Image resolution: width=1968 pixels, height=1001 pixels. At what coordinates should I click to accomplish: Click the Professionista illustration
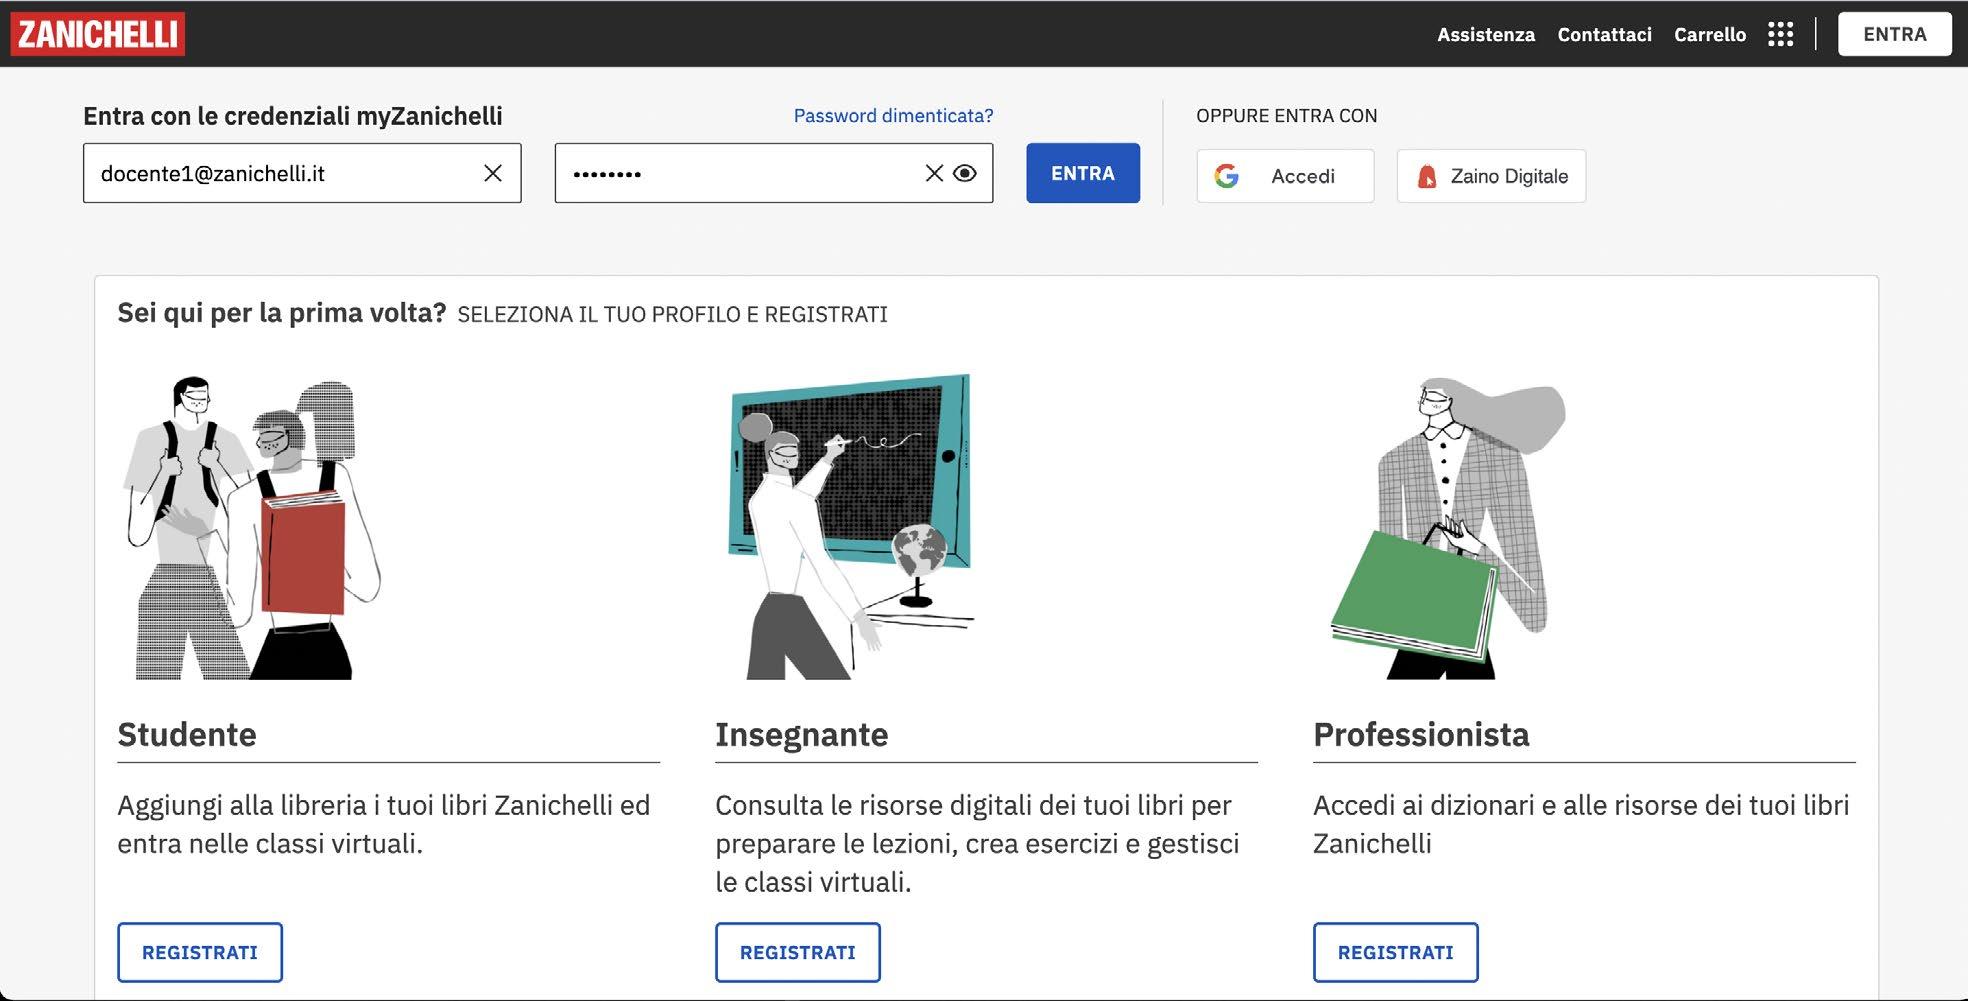tap(1445, 528)
